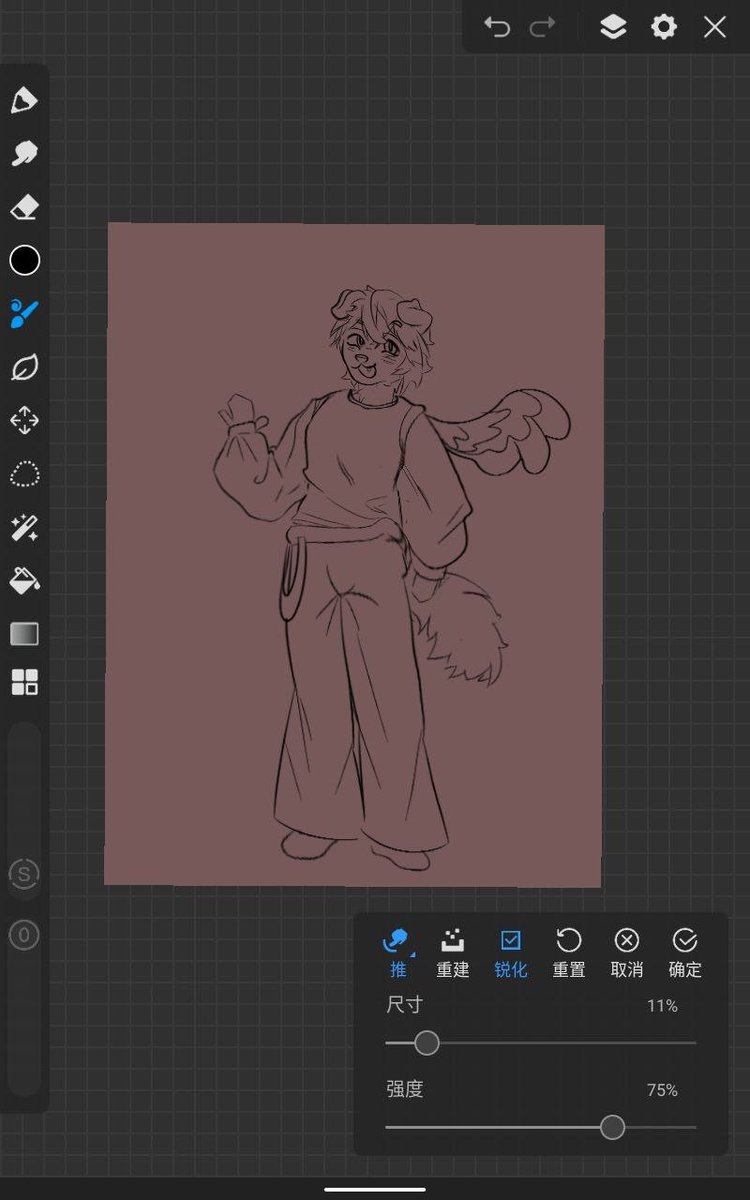750x1200 pixels.
Task: Click 取消 cancel button
Action: 627,953
